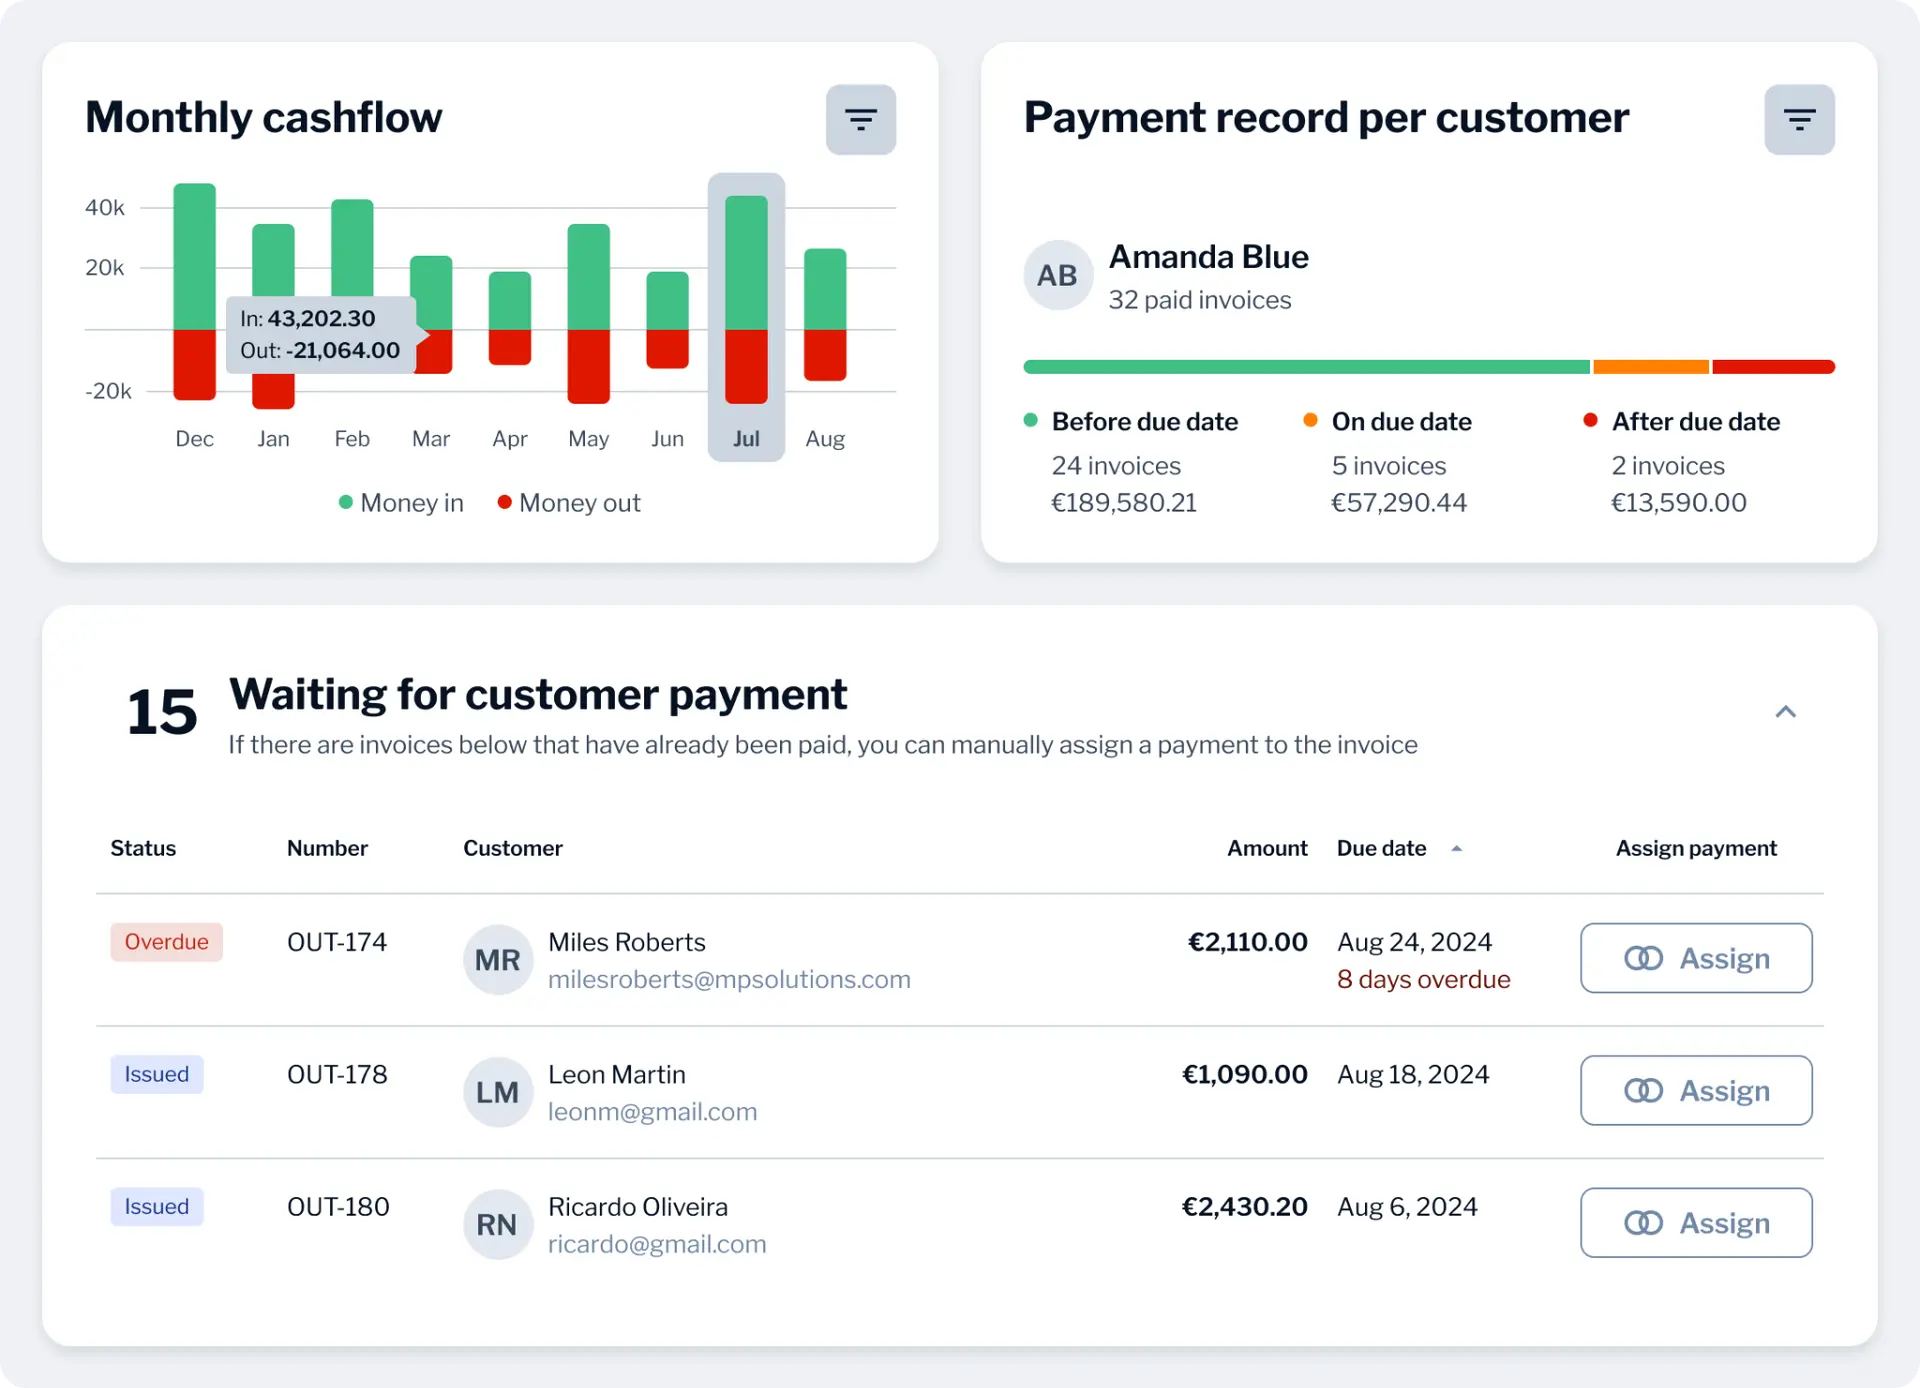Open the milesroberts@mpsolutions.com email link
The image size is (1920, 1388).
coord(729,979)
